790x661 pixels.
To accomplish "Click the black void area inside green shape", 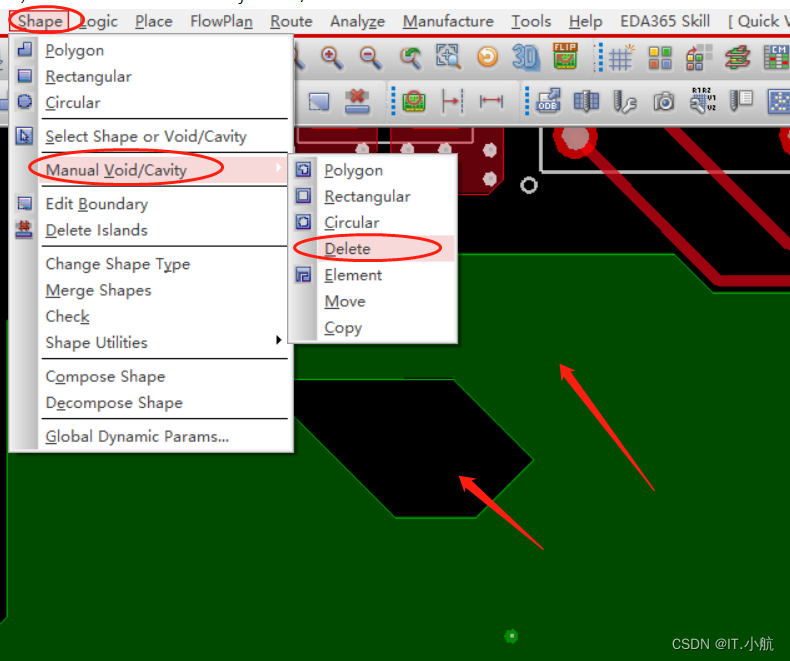I will [x=410, y=450].
